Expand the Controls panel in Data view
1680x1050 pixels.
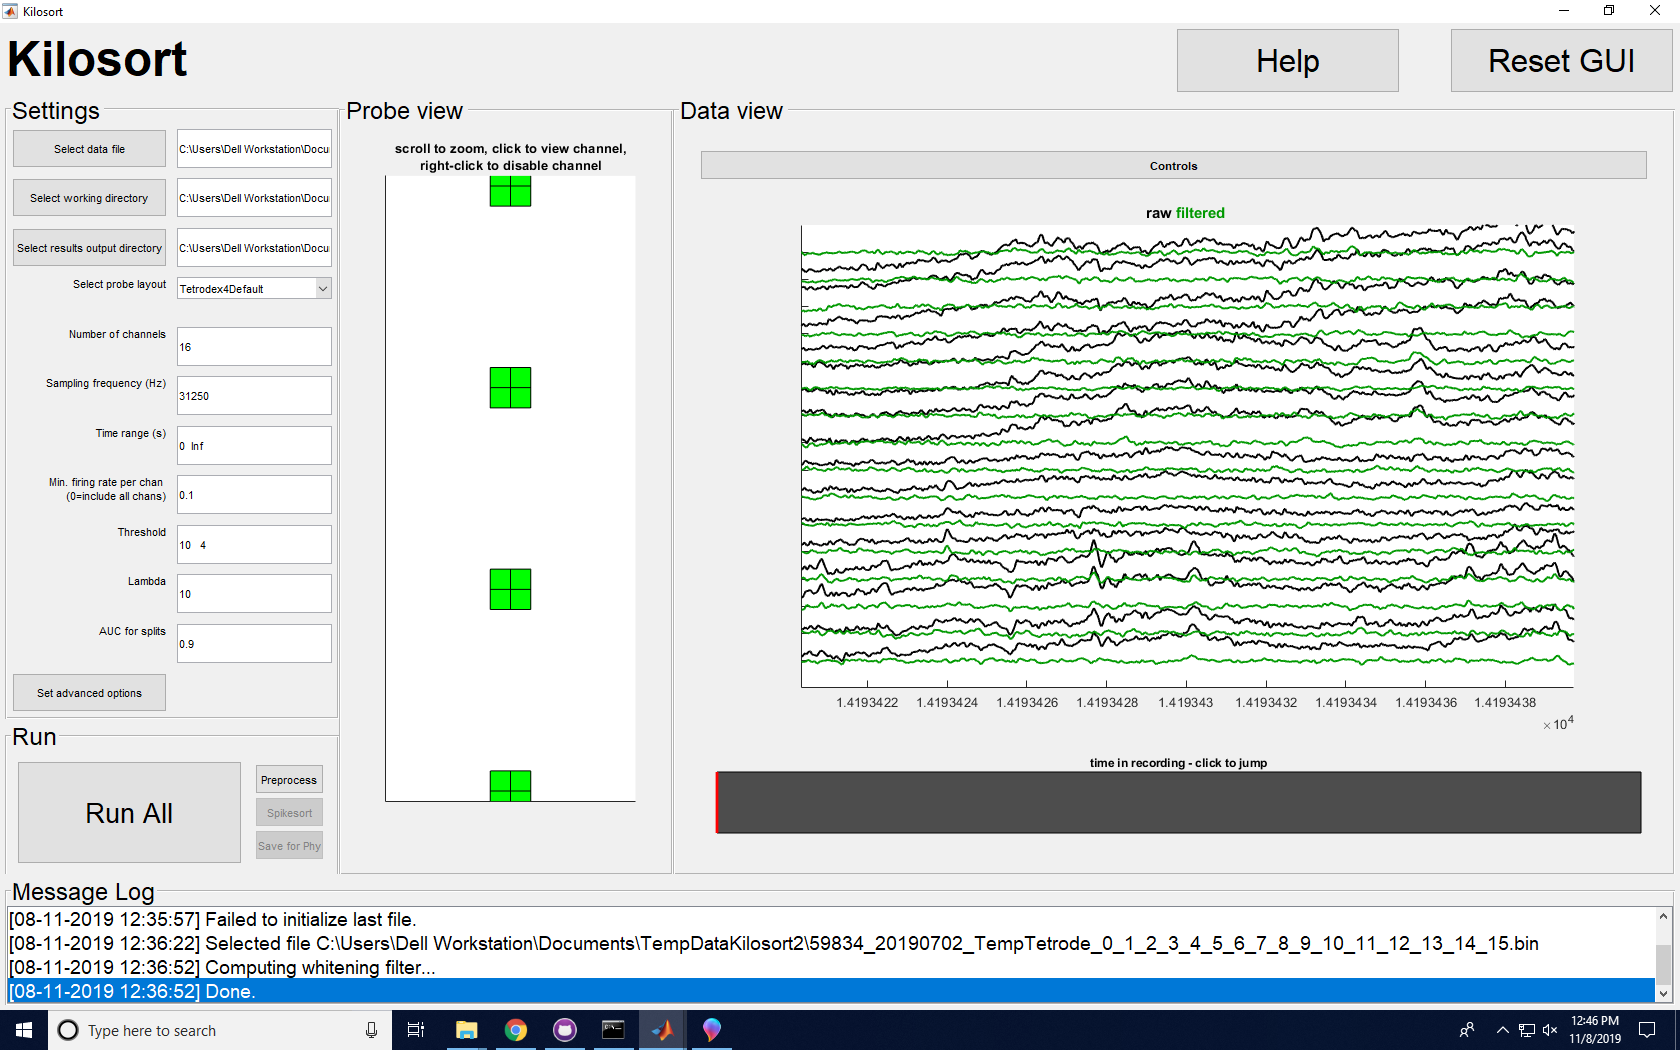pyautogui.click(x=1172, y=165)
